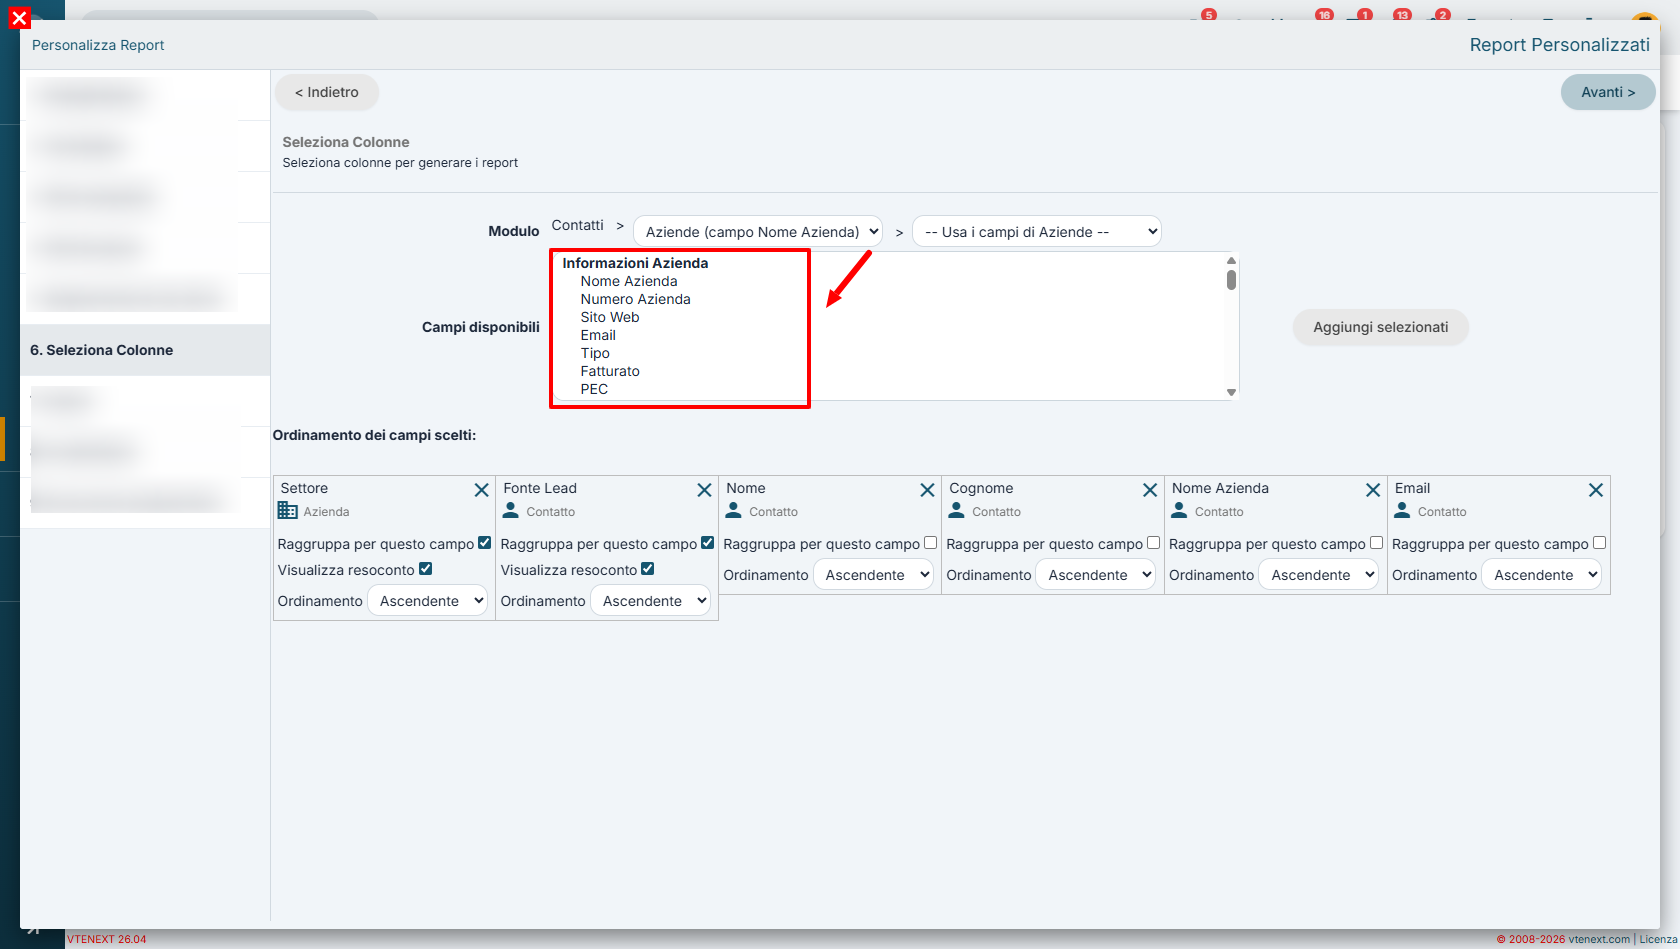Image resolution: width=1680 pixels, height=949 pixels.
Task: Click the Azienda building icon under Settore
Action: (x=288, y=511)
